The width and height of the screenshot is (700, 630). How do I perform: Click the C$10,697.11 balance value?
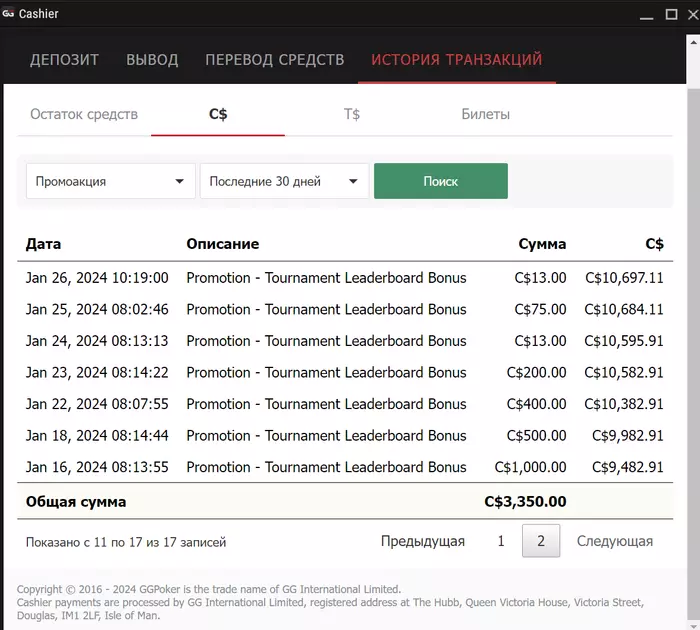coord(624,278)
